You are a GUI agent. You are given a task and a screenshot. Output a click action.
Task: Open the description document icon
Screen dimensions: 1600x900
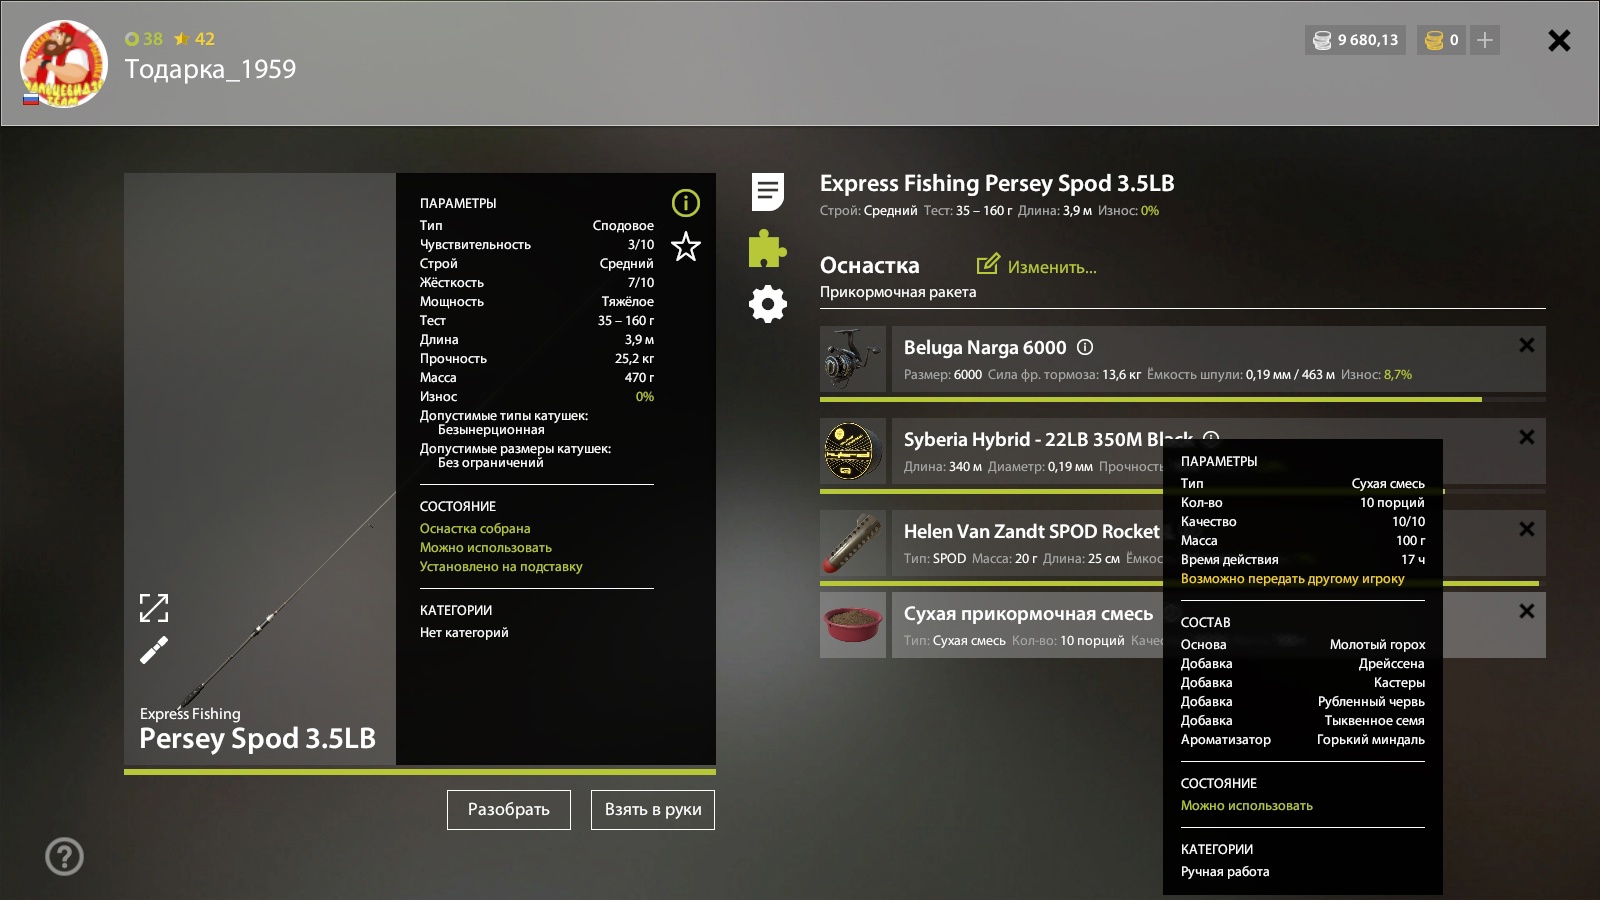(x=768, y=192)
